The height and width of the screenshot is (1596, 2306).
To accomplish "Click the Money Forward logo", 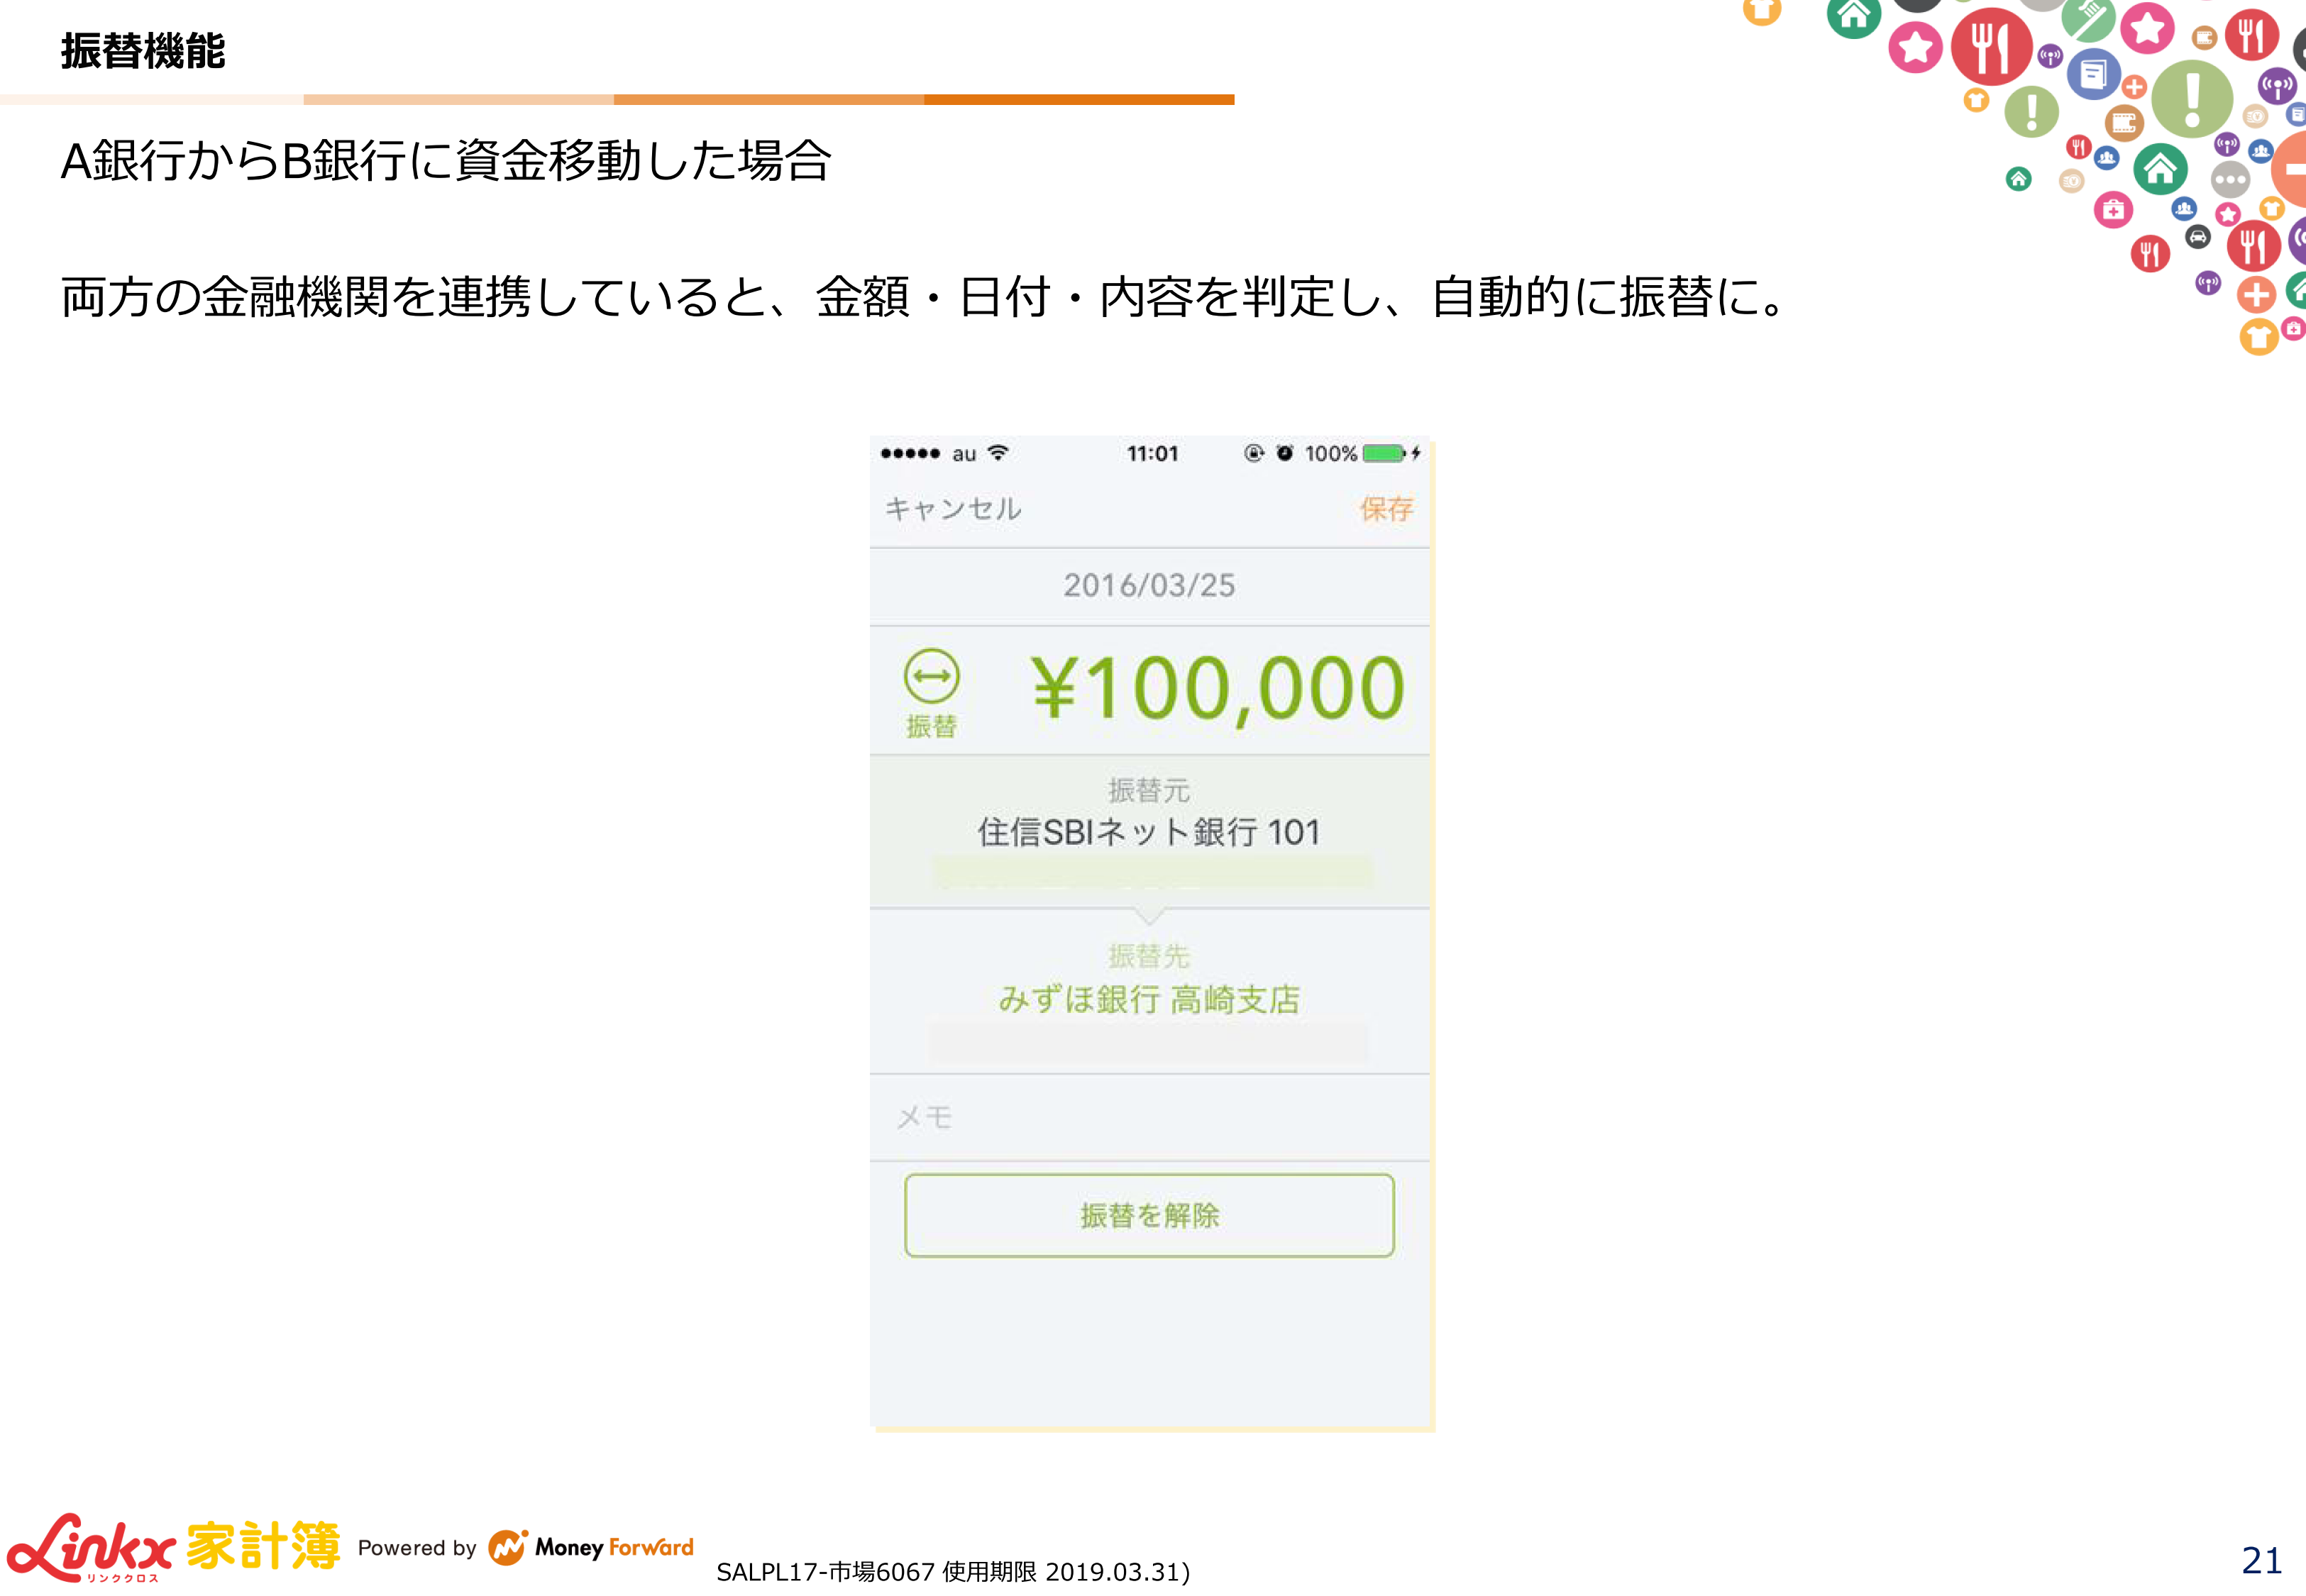I will tap(591, 1547).
